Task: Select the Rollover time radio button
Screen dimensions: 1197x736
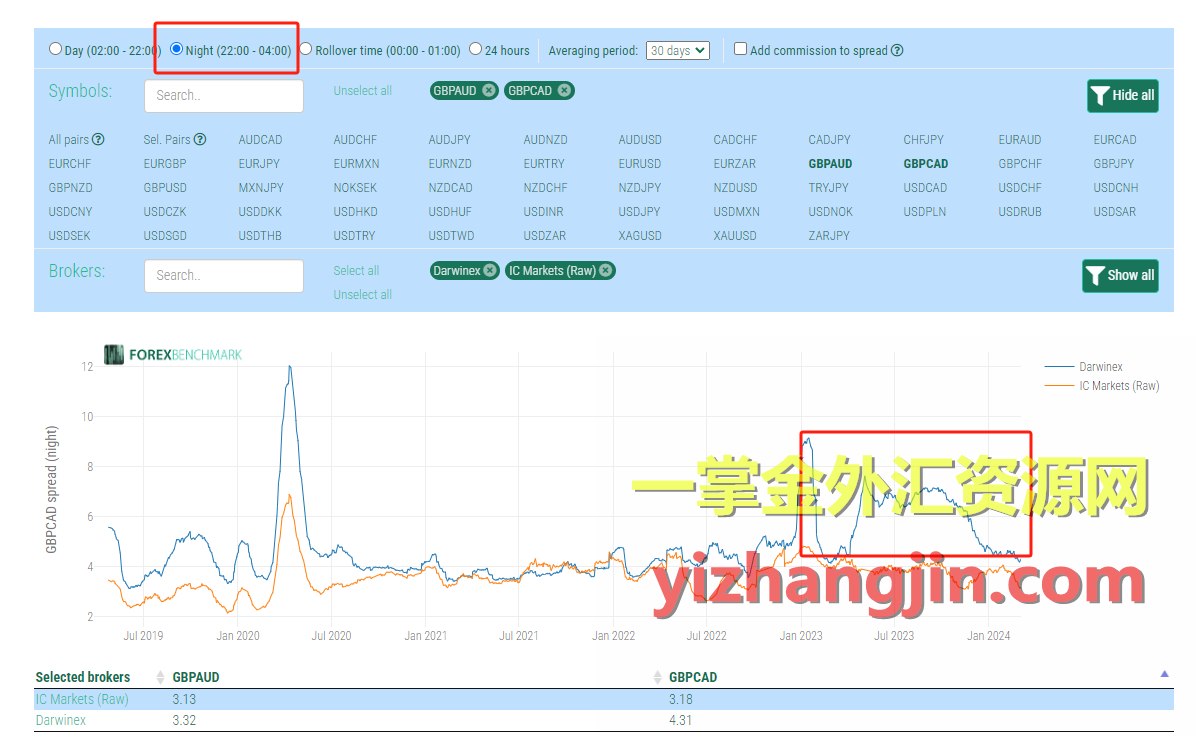Action: 306,49
